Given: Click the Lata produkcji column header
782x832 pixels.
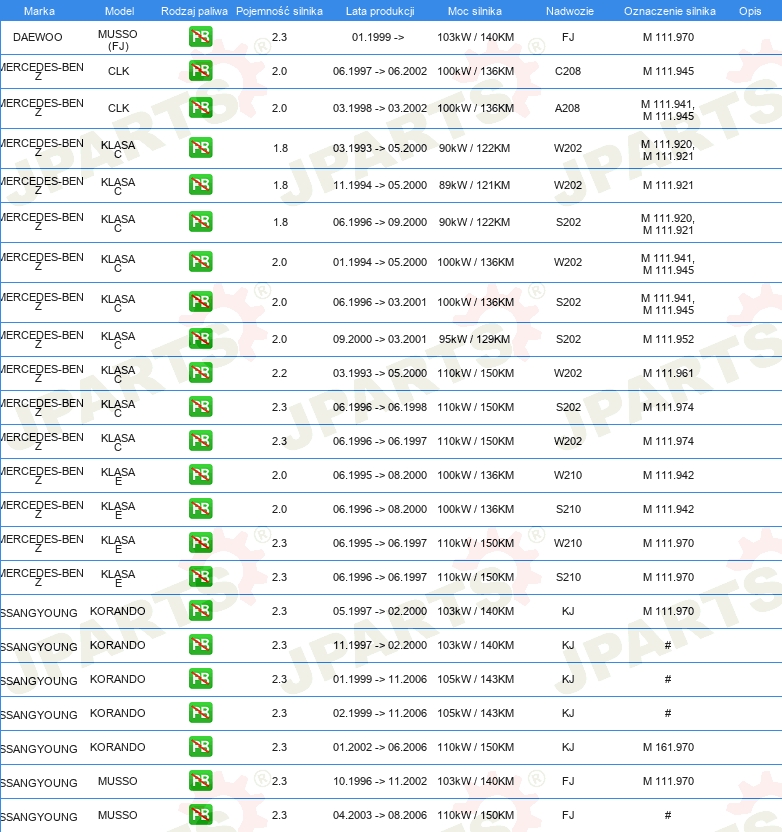Looking at the screenshot, I should pyautogui.click(x=380, y=11).
